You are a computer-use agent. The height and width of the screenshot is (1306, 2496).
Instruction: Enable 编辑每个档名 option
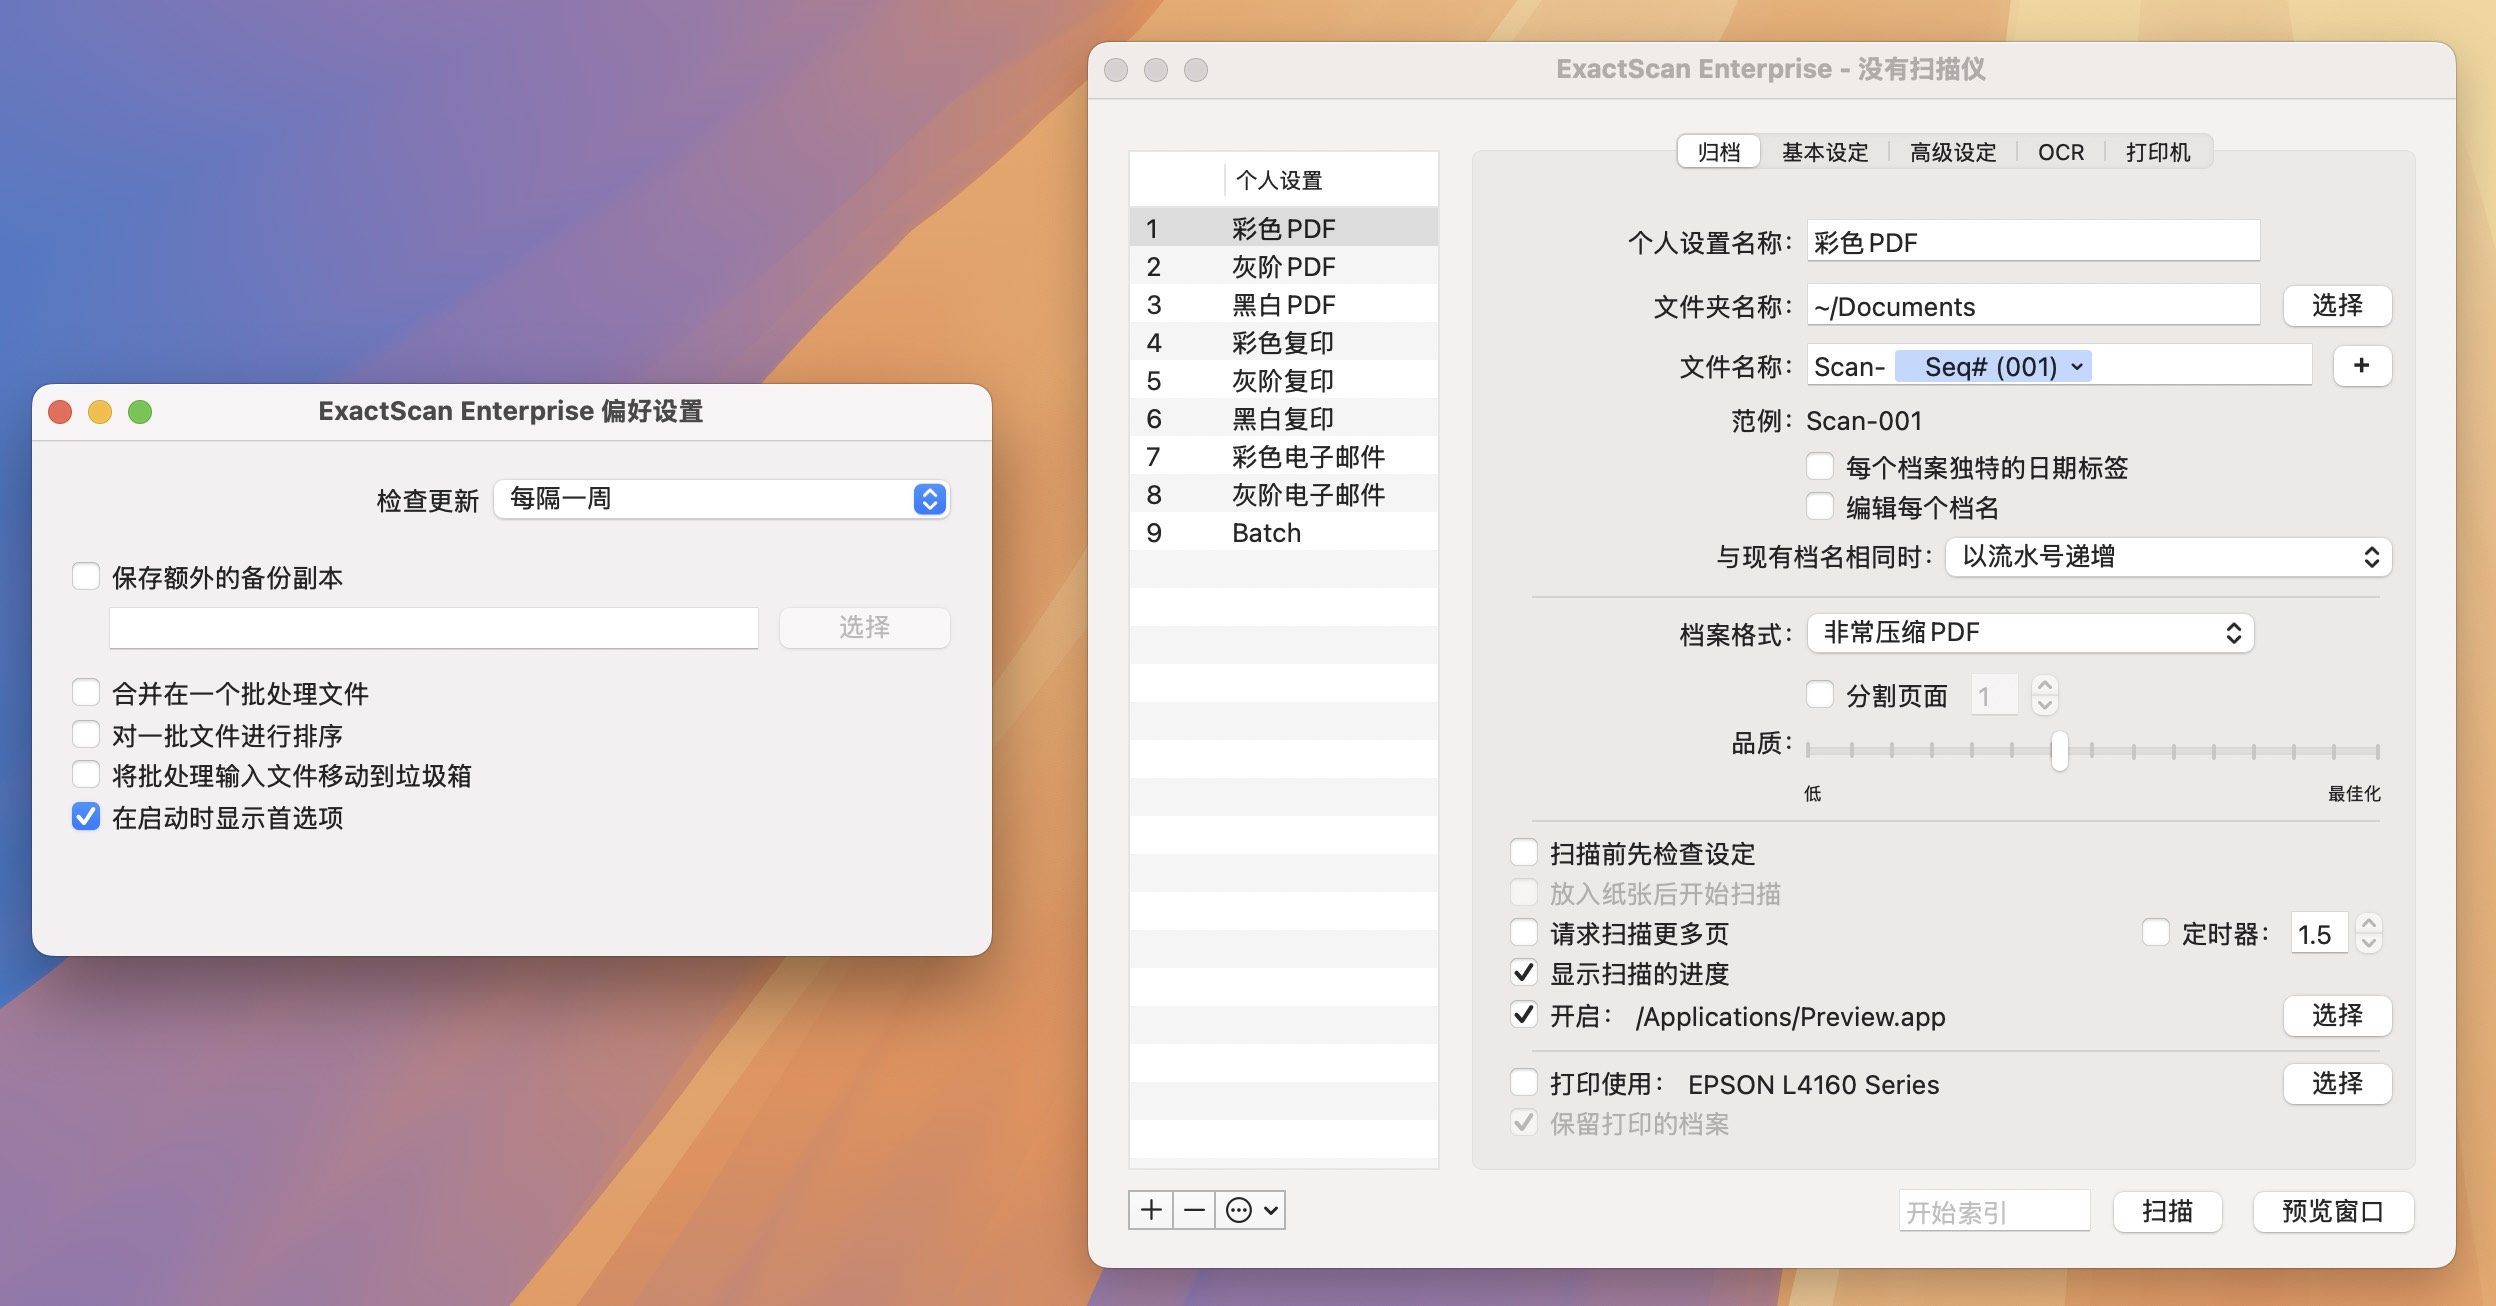[x=1821, y=507]
